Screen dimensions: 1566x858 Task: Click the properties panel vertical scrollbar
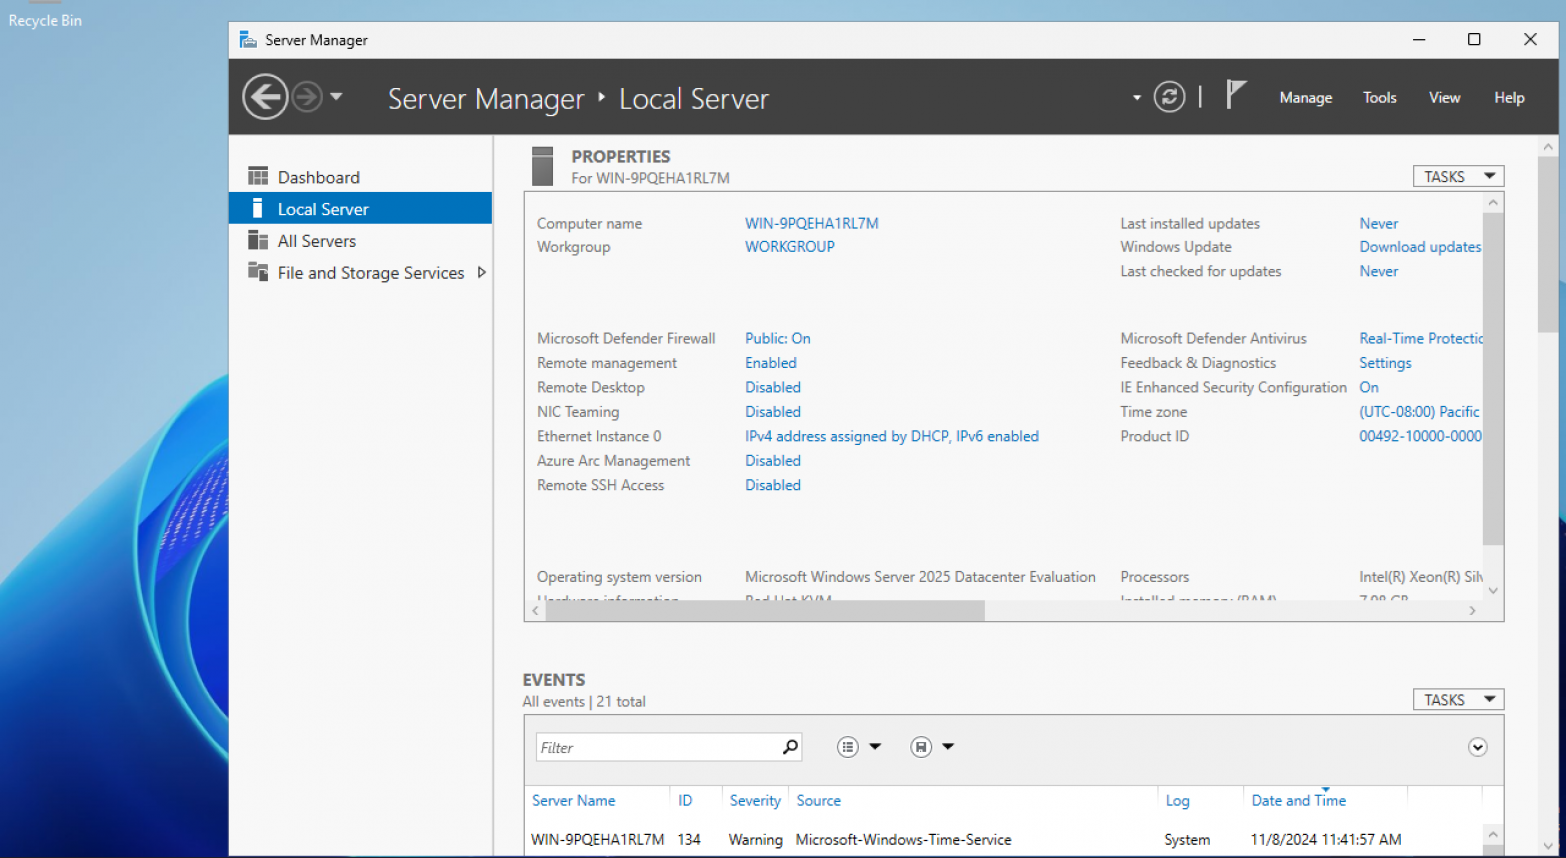pos(1492,380)
